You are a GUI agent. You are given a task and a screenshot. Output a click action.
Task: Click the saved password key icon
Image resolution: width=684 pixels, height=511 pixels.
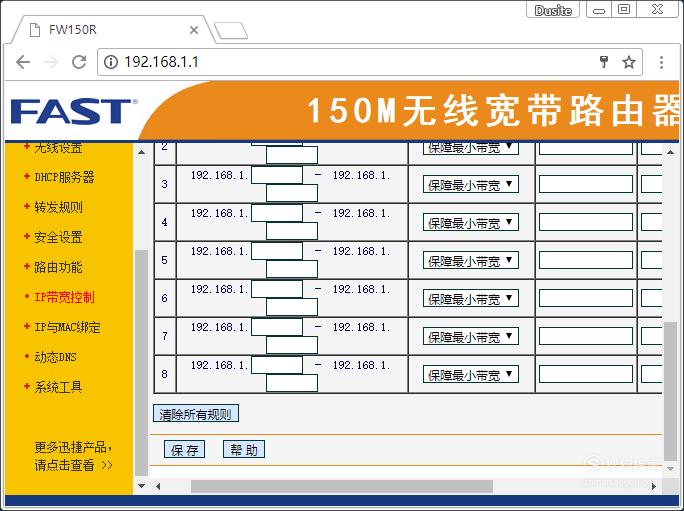[604, 62]
